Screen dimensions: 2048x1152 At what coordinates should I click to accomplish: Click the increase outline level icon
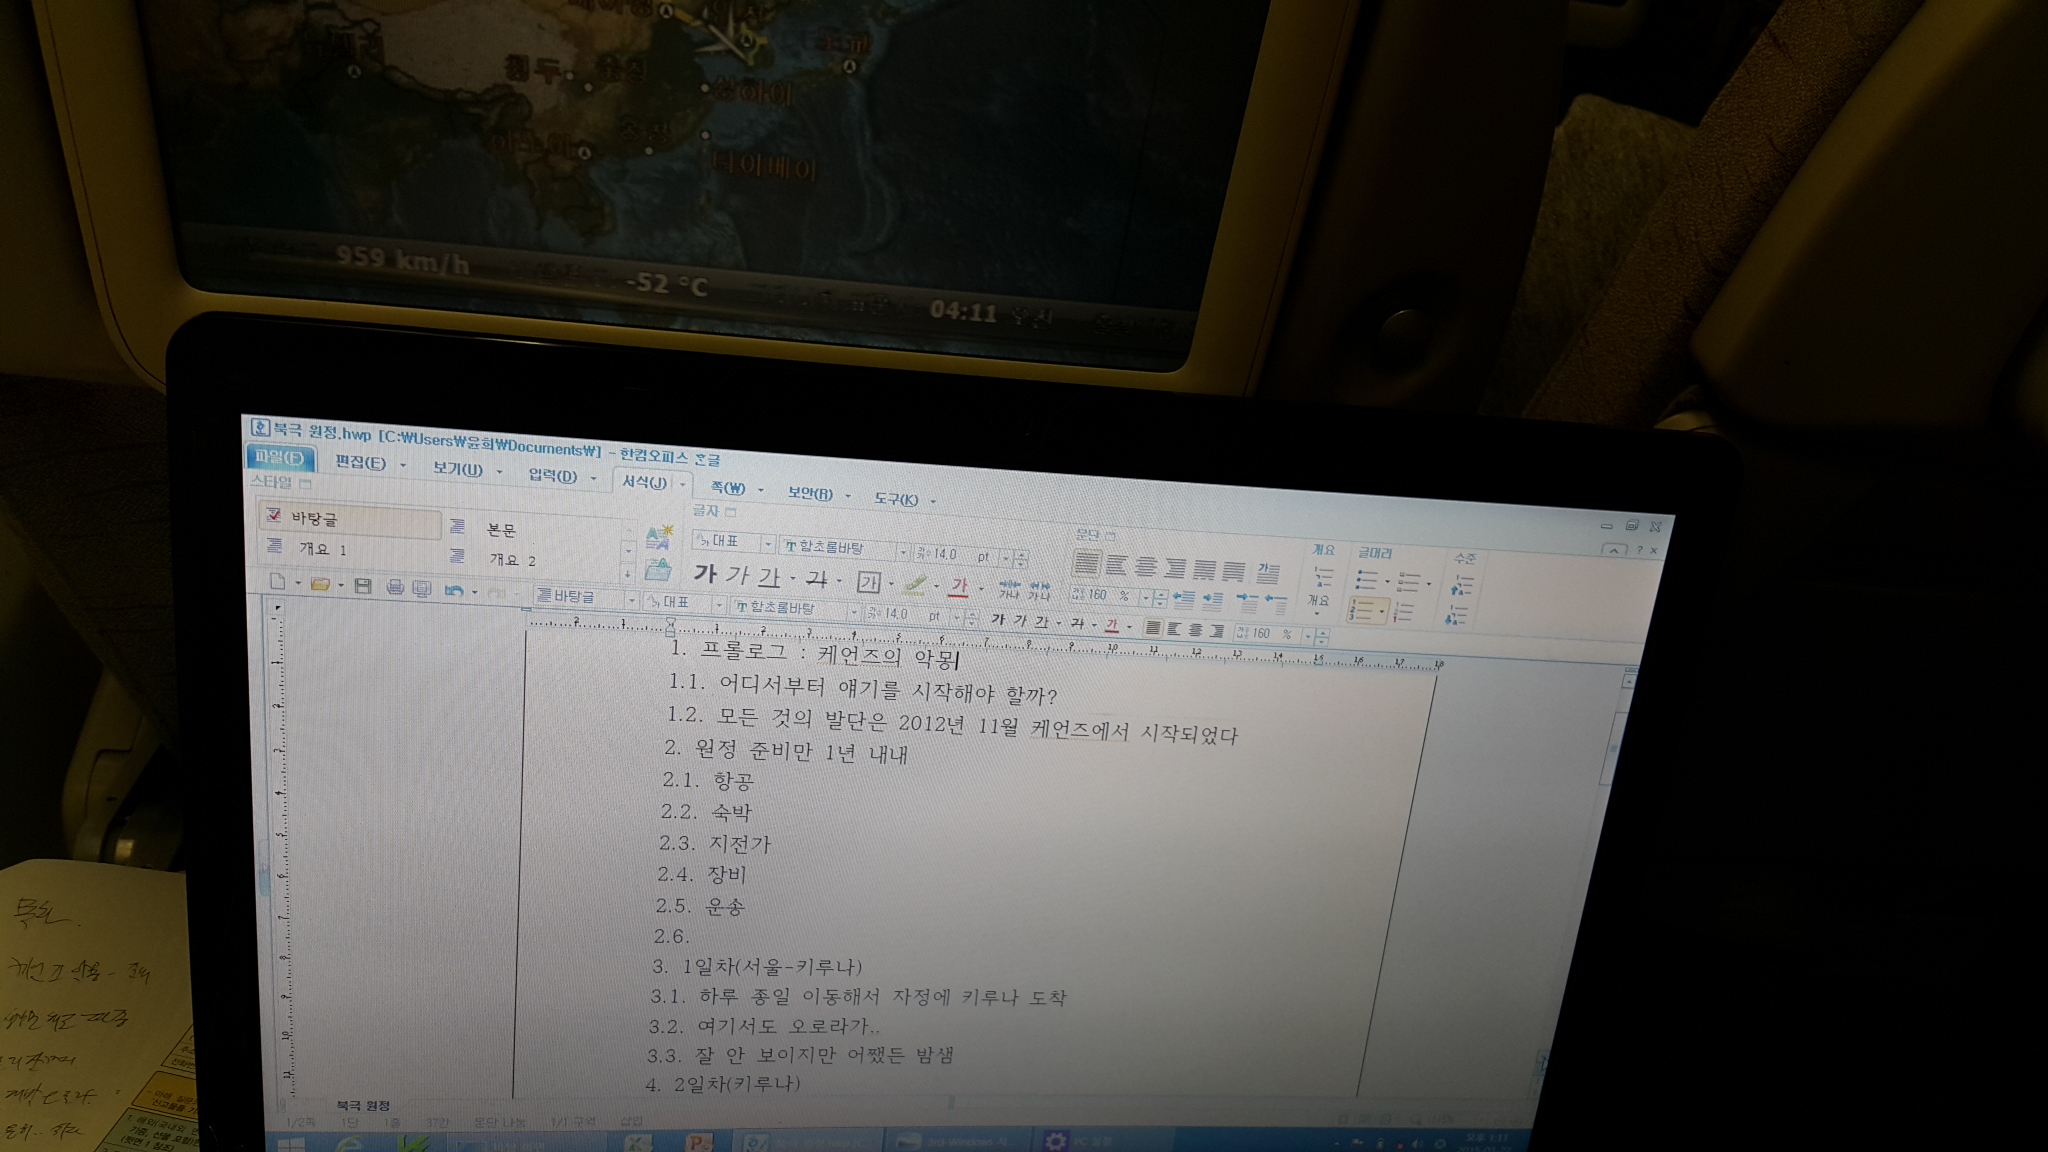click(1462, 585)
